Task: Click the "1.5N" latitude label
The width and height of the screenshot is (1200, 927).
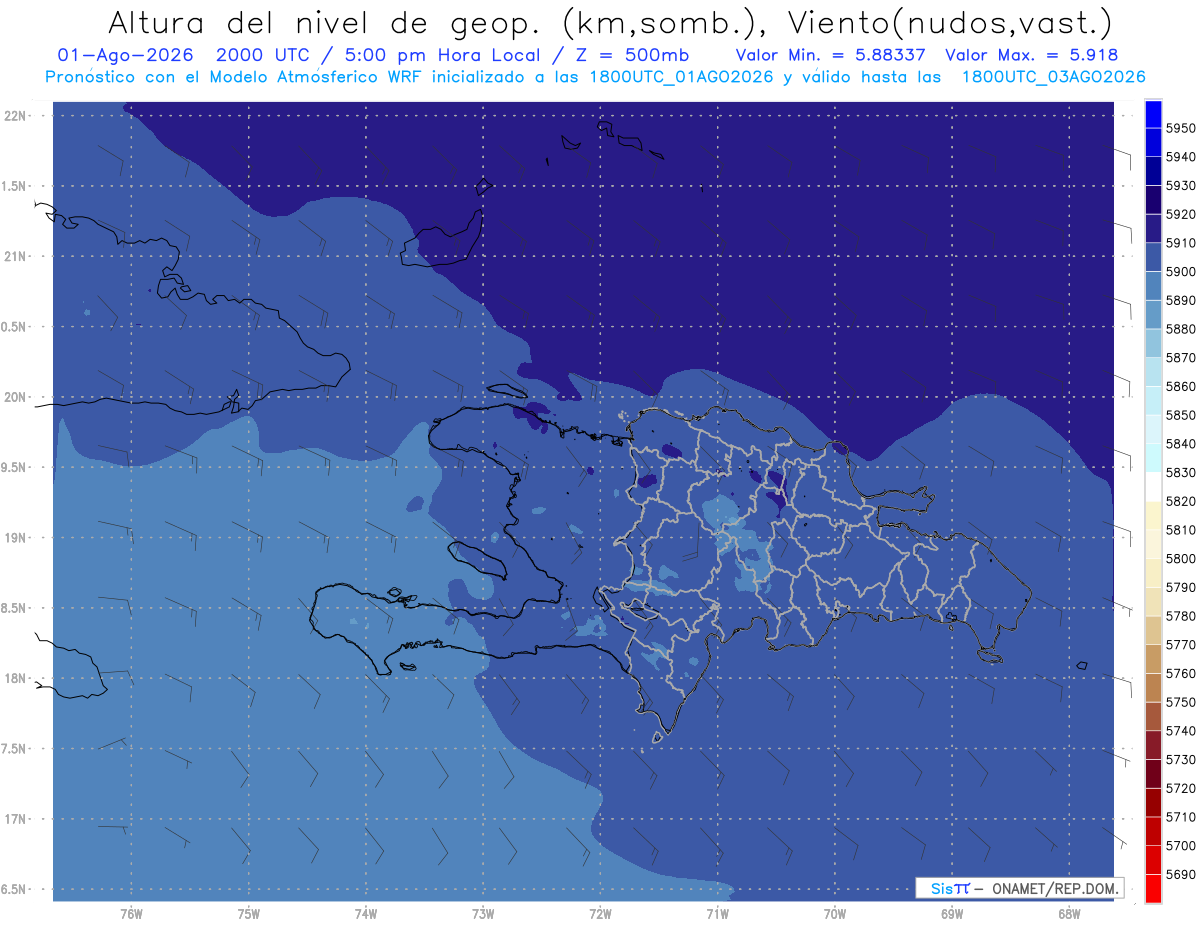Action: (16, 186)
